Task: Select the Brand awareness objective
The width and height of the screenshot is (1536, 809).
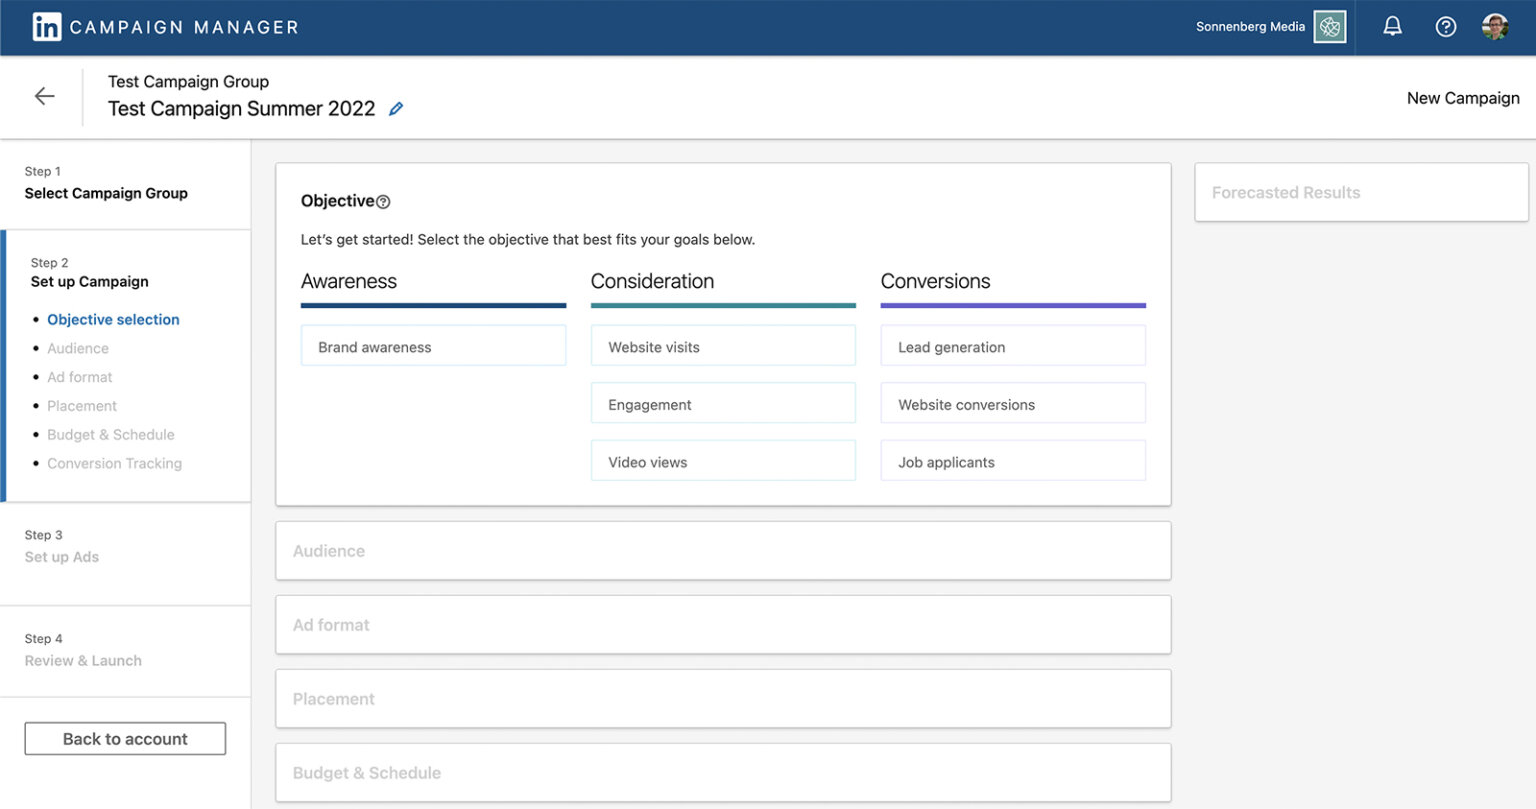Action: click(433, 346)
